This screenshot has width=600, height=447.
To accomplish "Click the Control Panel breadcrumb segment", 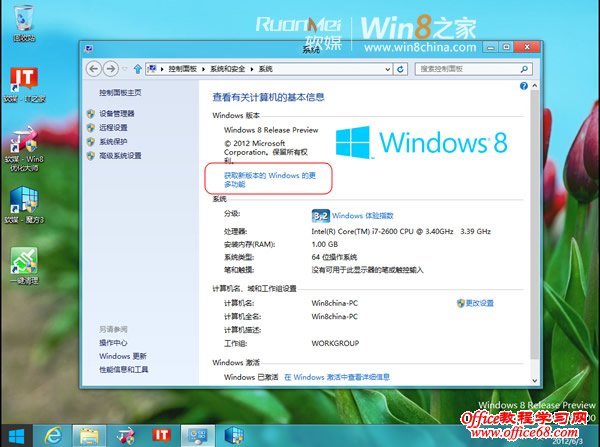I will click(183, 69).
